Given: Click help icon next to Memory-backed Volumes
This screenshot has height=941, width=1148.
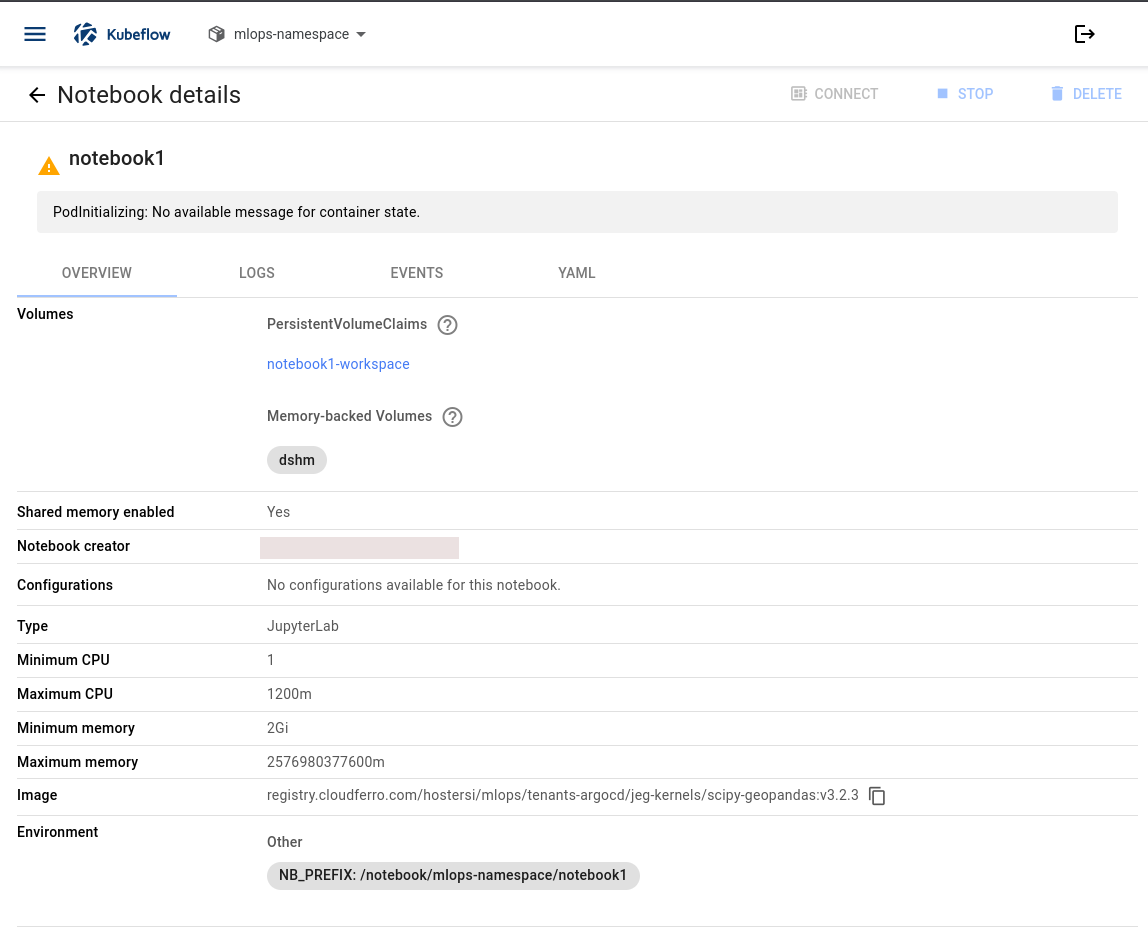Looking at the screenshot, I should pyautogui.click(x=452, y=417).
